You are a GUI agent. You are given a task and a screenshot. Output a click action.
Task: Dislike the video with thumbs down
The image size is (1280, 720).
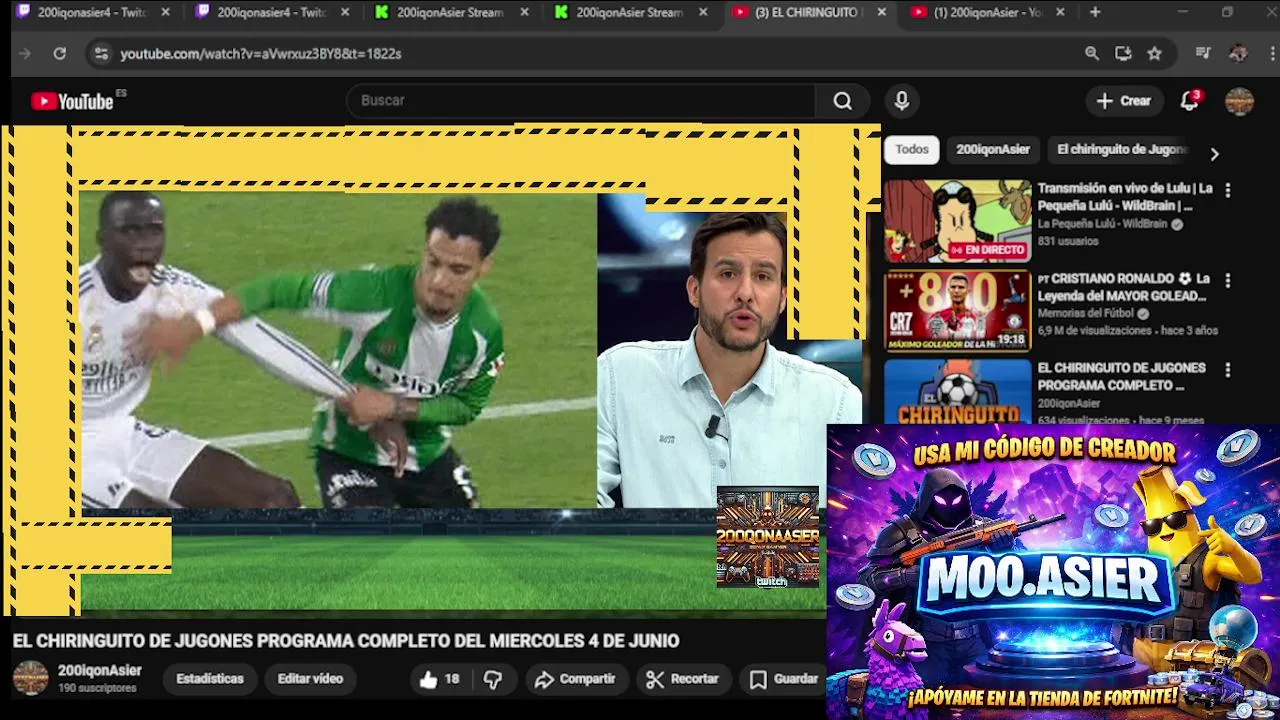click(x=492, y=679)
